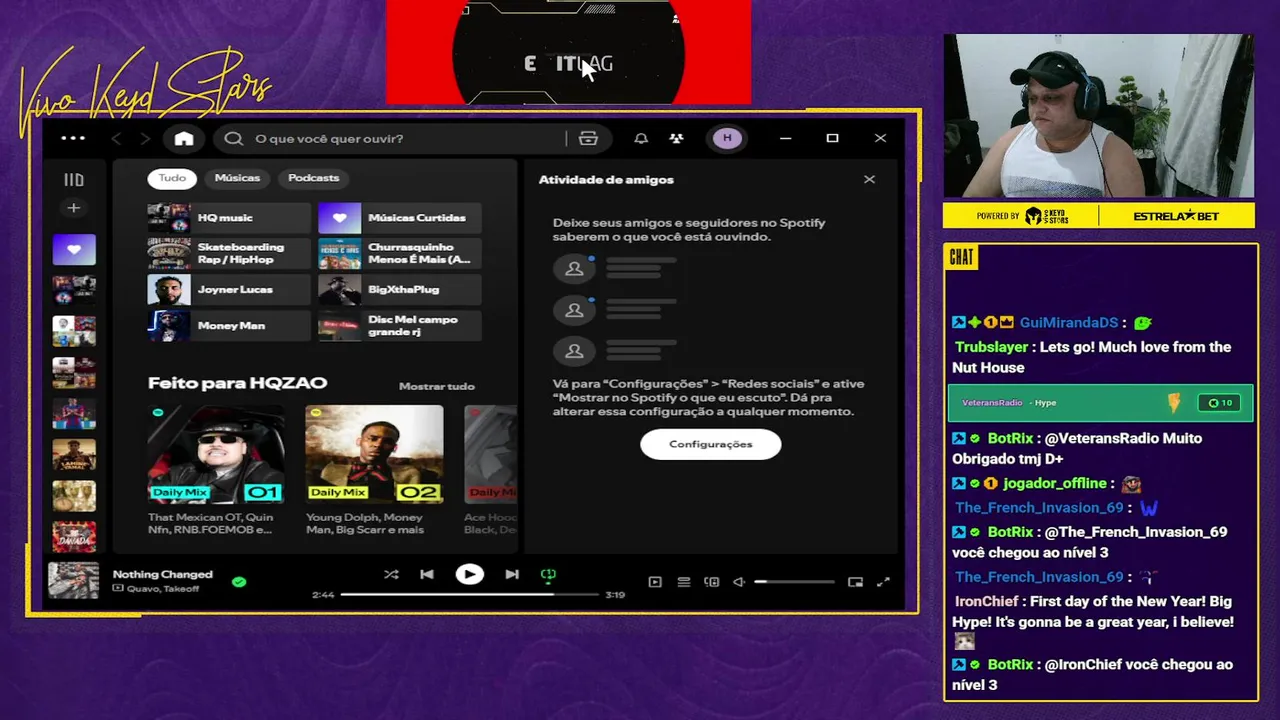Click the 2:44 elapsed time label

coord(323,595)
